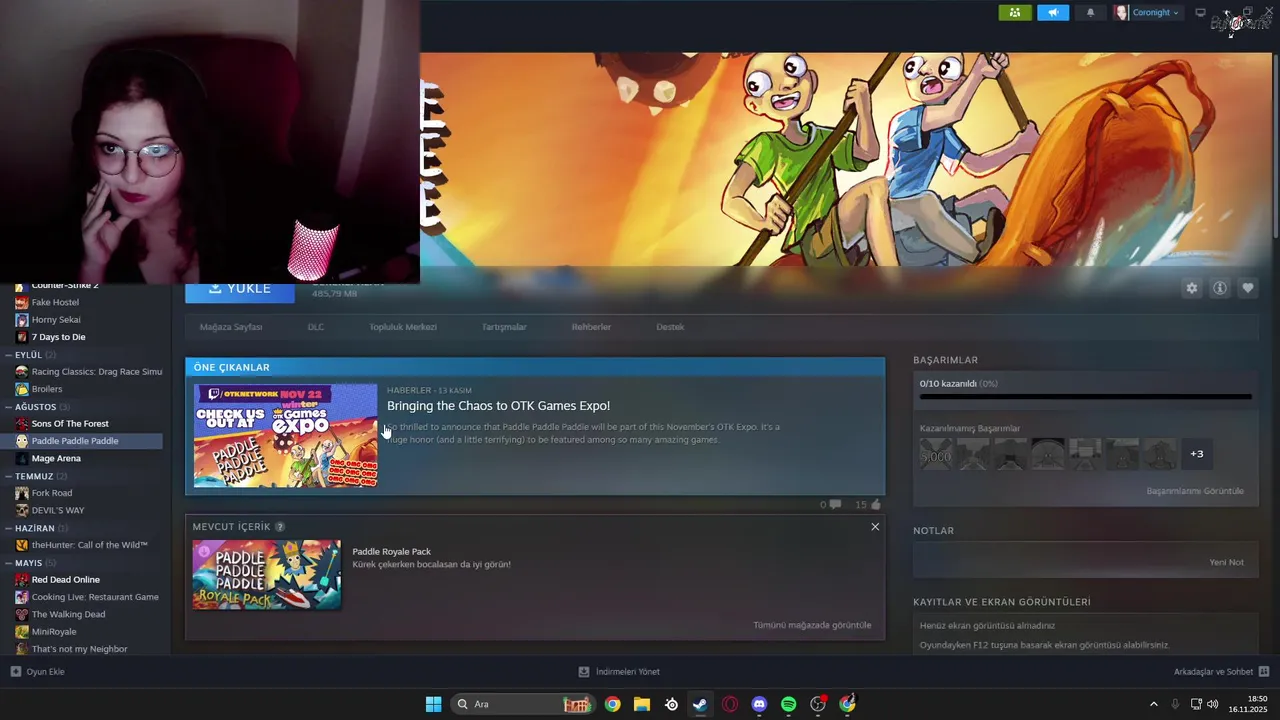Open game settings gear icon
Image resolution: width=1280 pixels, height=720 pixels.
point(1191,288)
